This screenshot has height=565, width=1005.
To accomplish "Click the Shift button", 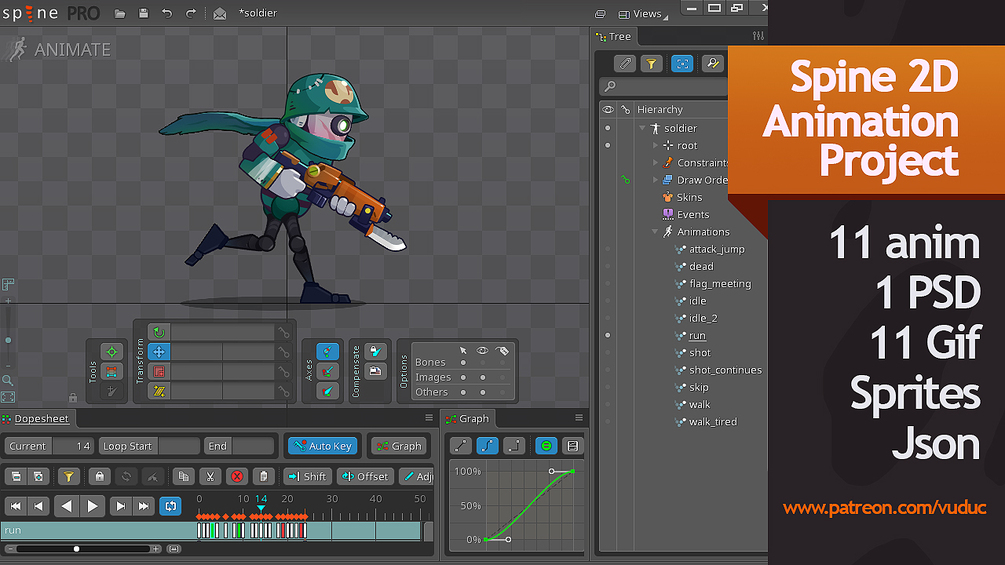I will point(307,476).
